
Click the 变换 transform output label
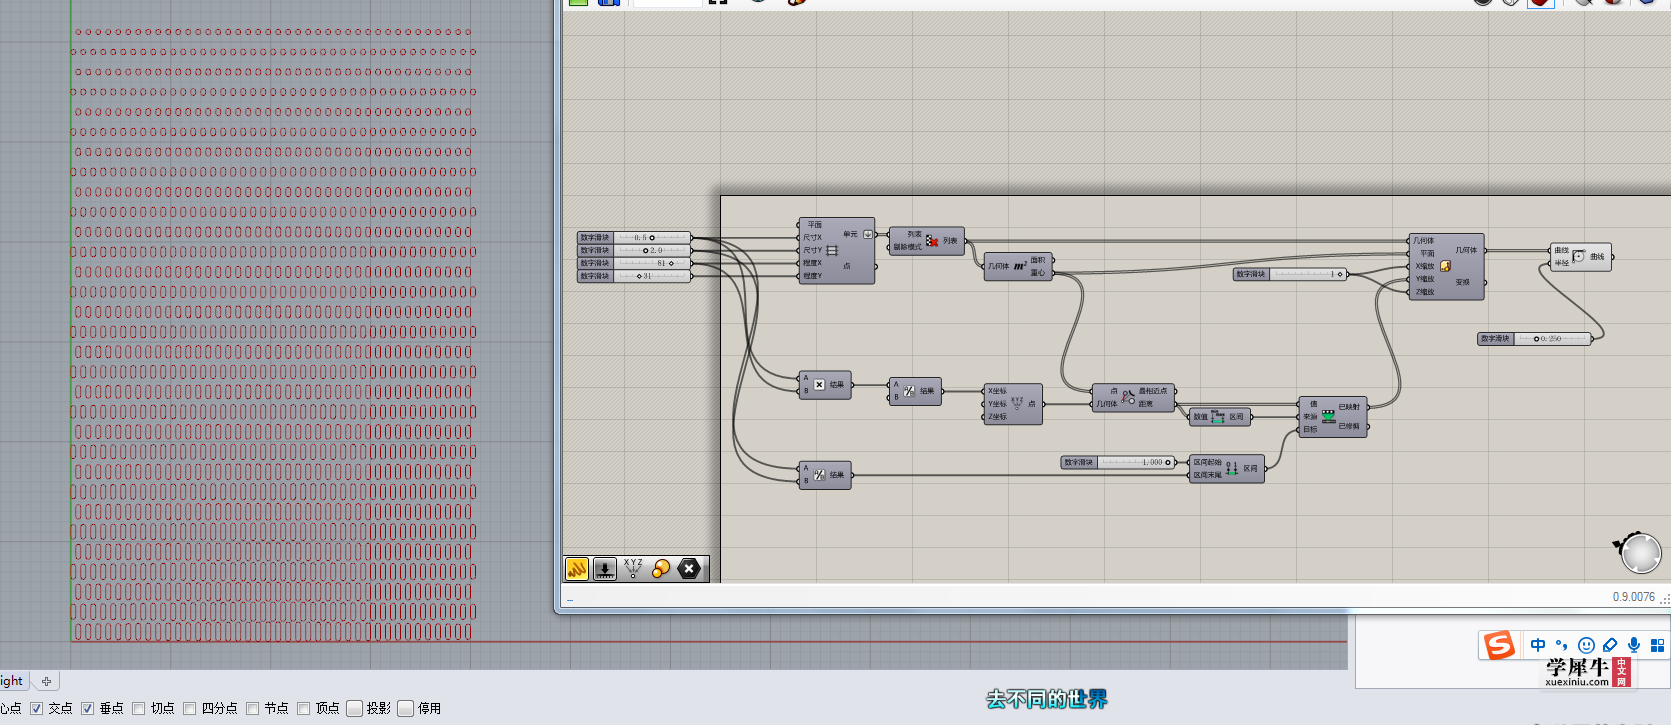(1462, 282)
